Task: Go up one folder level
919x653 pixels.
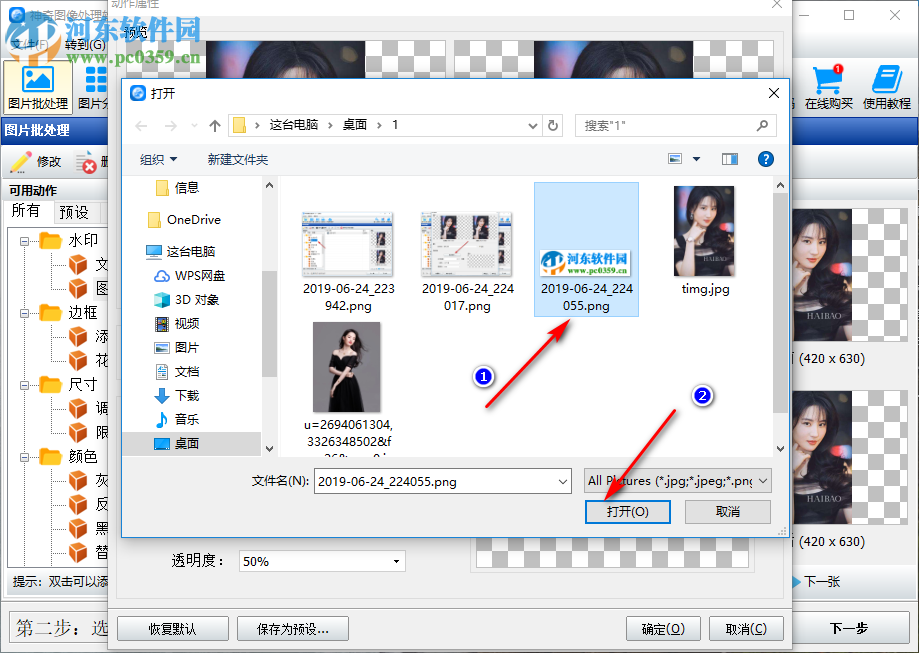Action: [215, 125]
